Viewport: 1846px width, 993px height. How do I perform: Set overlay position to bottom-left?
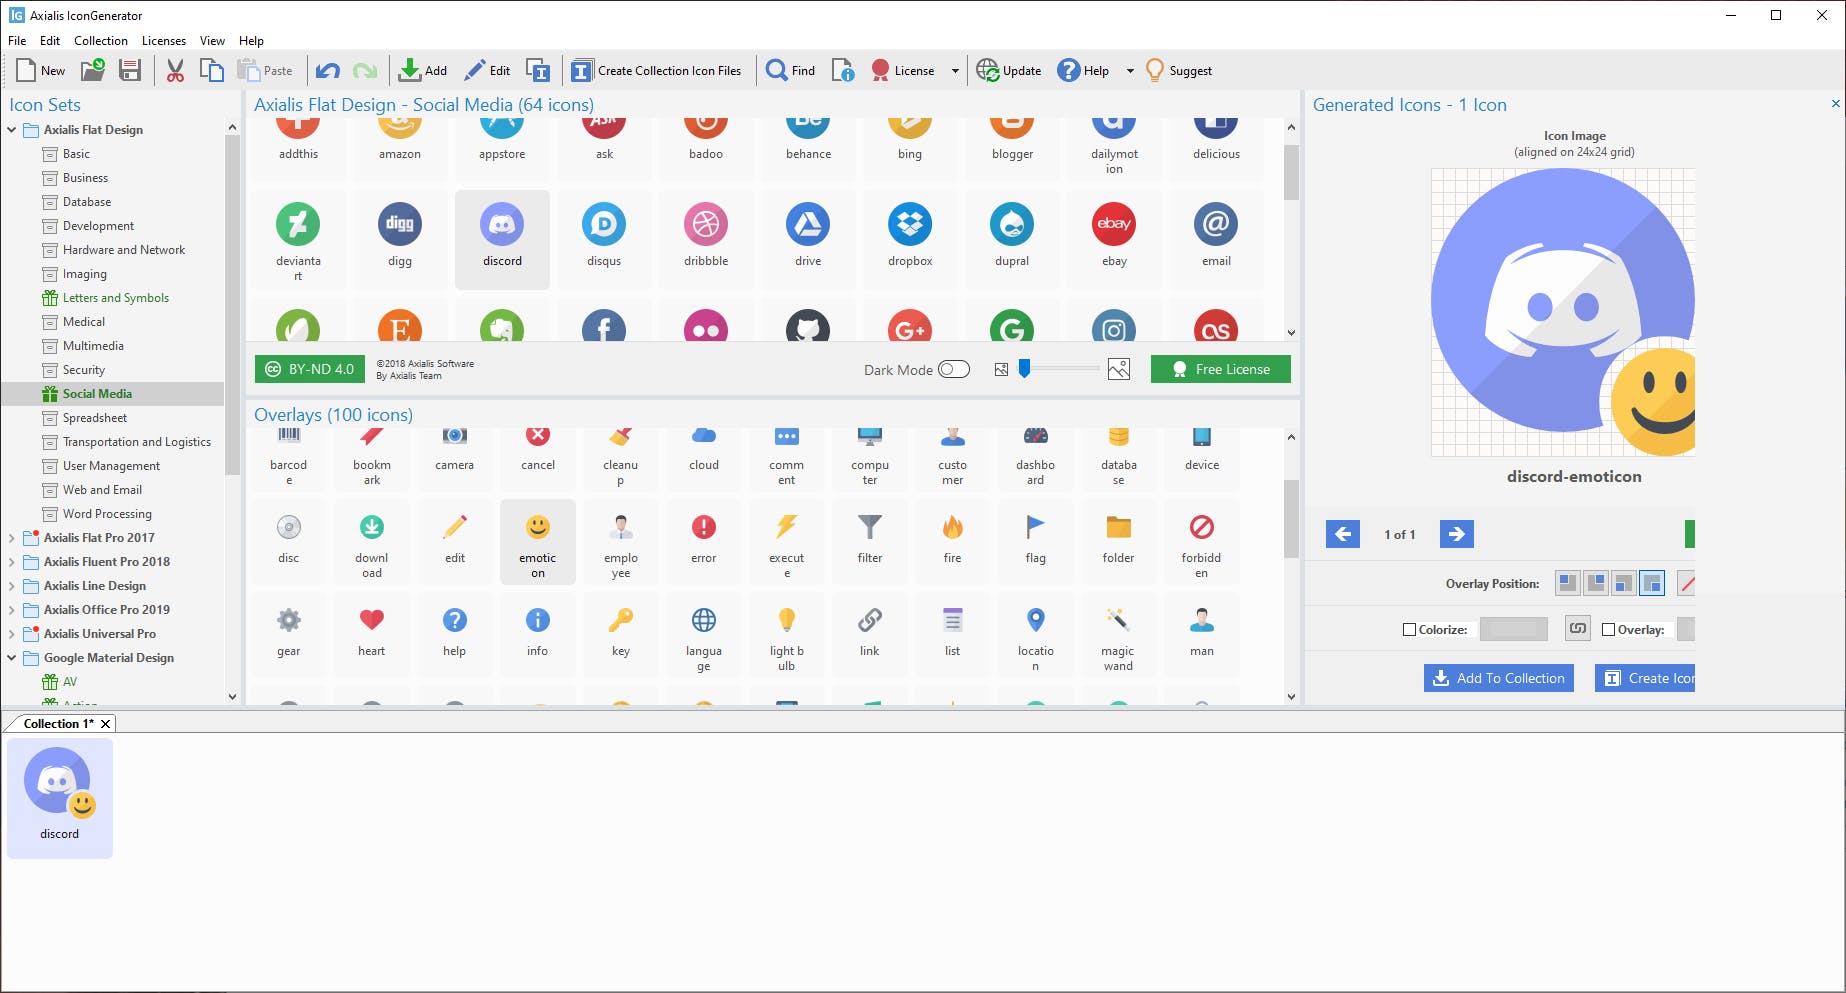point(1624,583)
